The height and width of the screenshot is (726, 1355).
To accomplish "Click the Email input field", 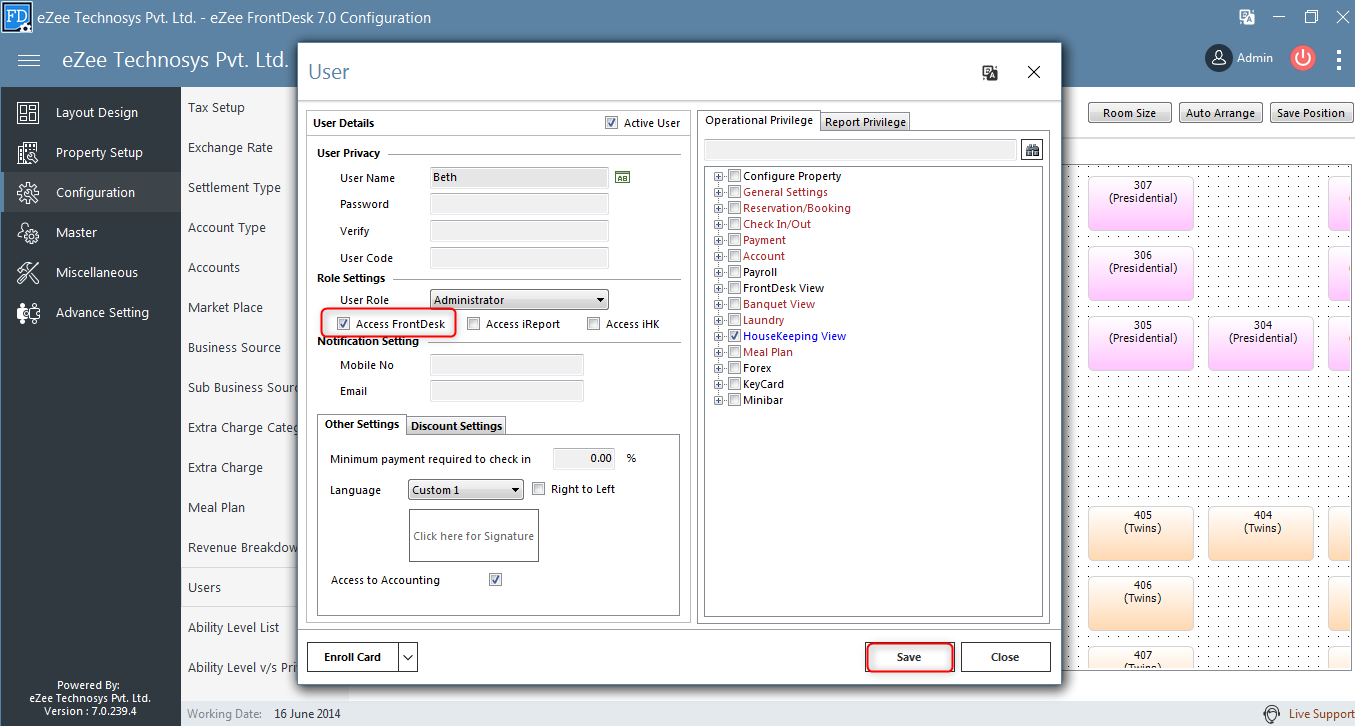I will [x=507, y=391].
